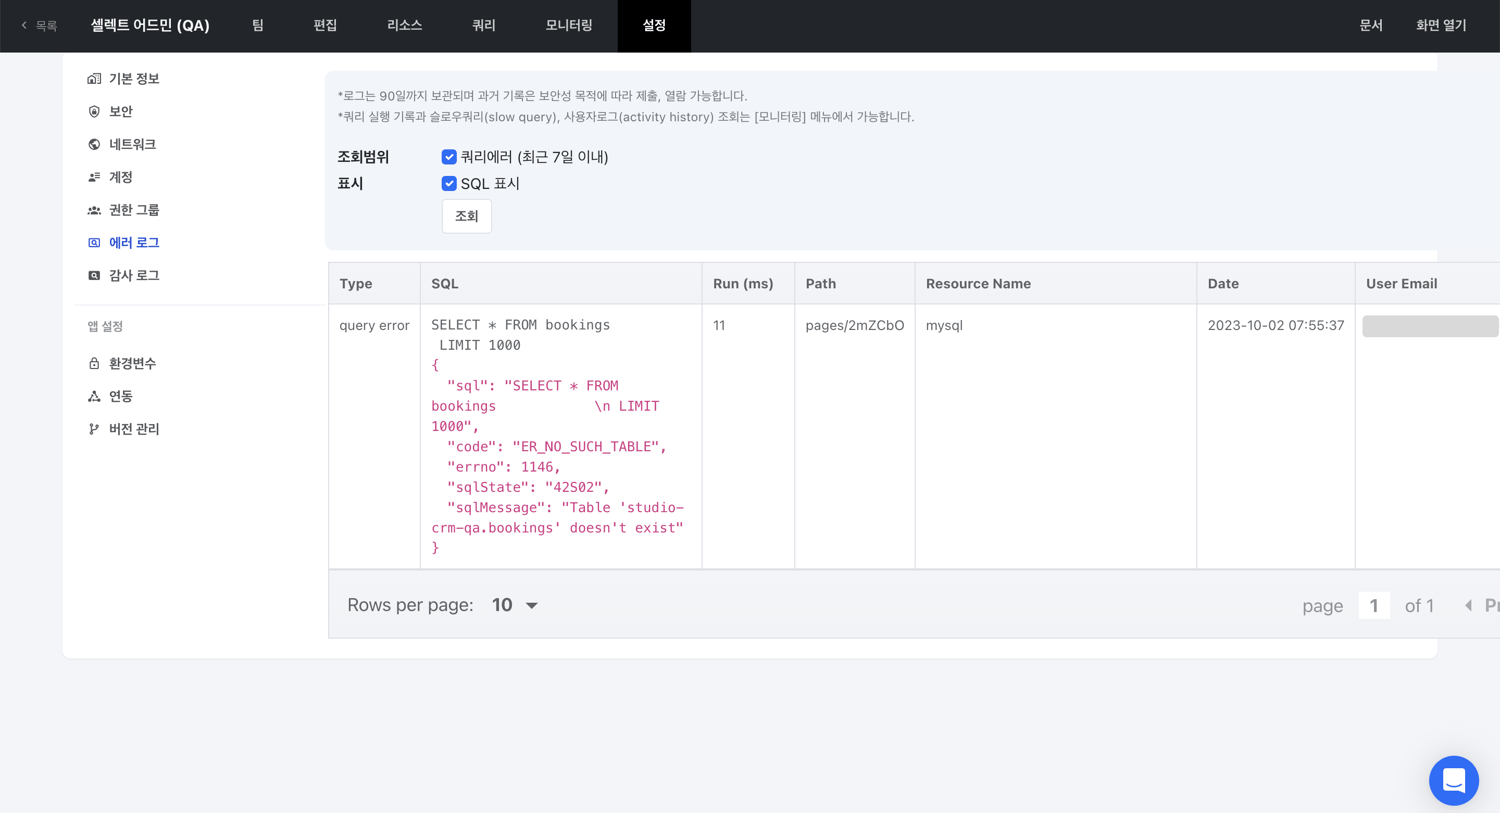Click the 에러 로그 icon in the sidebar
The height and width of the screenshot is (813, 1500).
[x=94, y=243]
